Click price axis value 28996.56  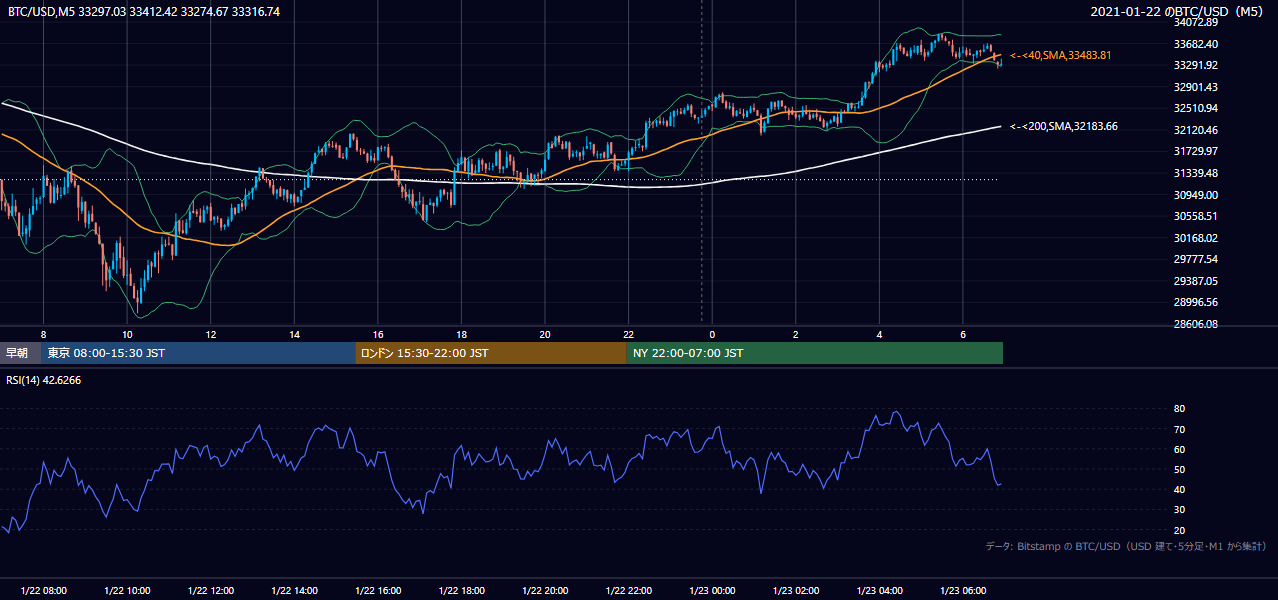click(x=1196, y=302)
